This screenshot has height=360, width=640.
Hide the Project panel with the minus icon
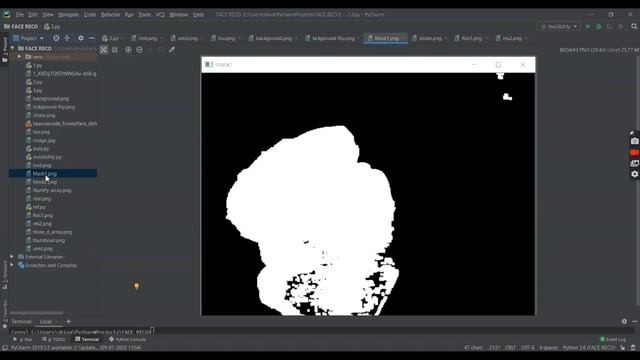91,38
